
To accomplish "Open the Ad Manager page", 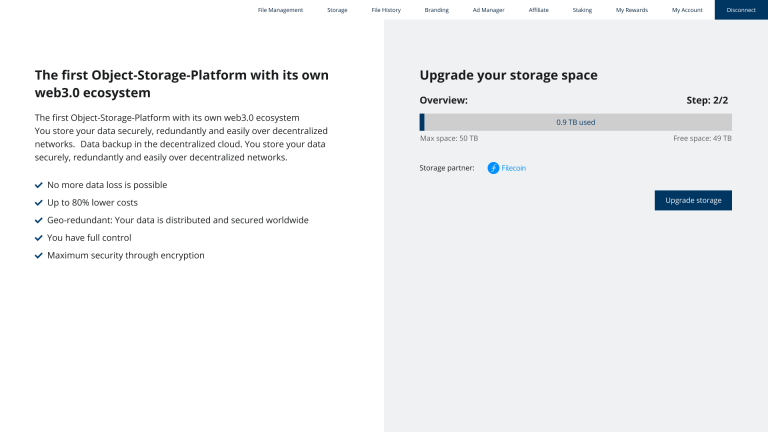I will [488, 10].
